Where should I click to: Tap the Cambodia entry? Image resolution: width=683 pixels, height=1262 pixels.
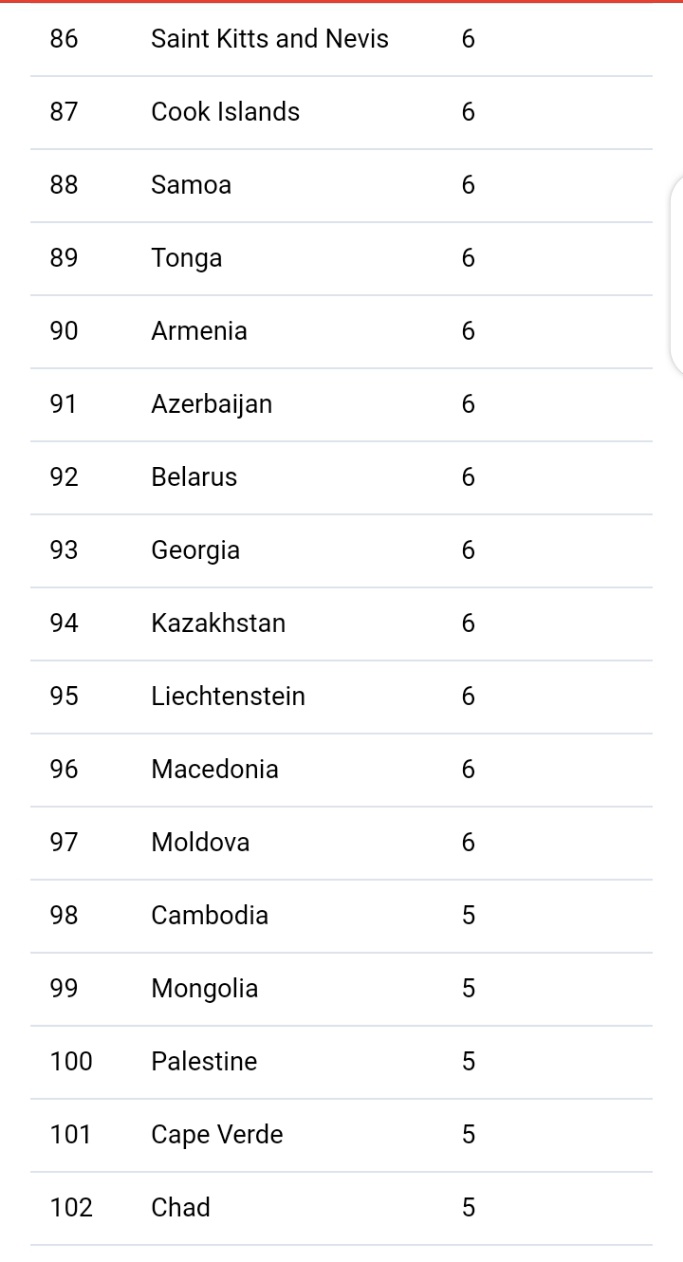(209, 915)
